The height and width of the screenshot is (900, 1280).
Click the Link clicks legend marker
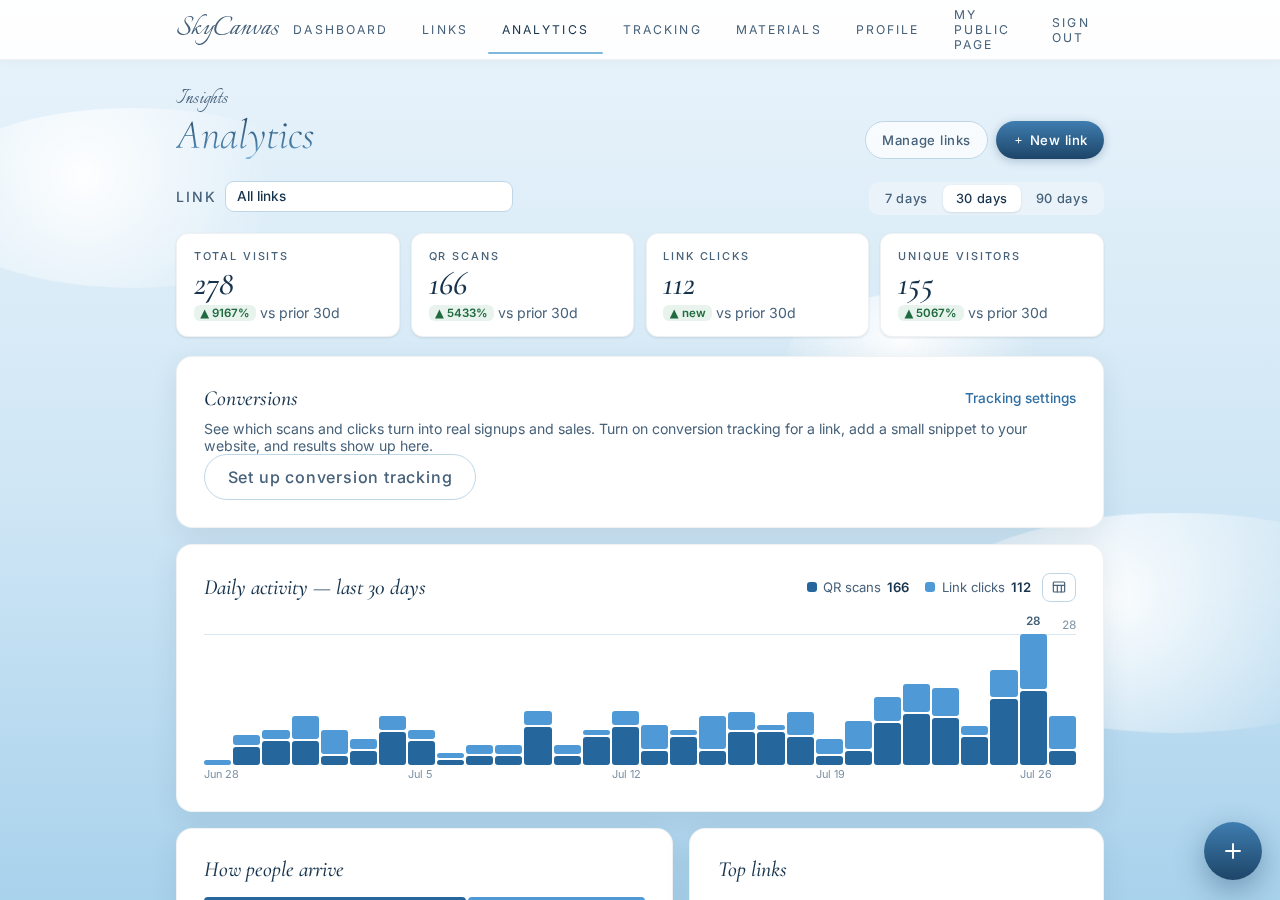click(x=930, y=587)
